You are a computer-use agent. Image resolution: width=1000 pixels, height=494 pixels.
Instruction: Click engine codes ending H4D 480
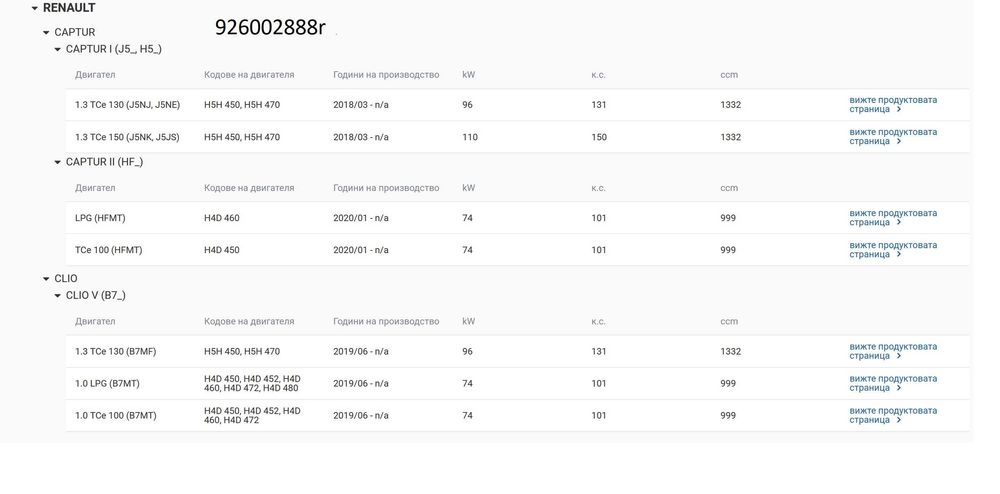252,383
